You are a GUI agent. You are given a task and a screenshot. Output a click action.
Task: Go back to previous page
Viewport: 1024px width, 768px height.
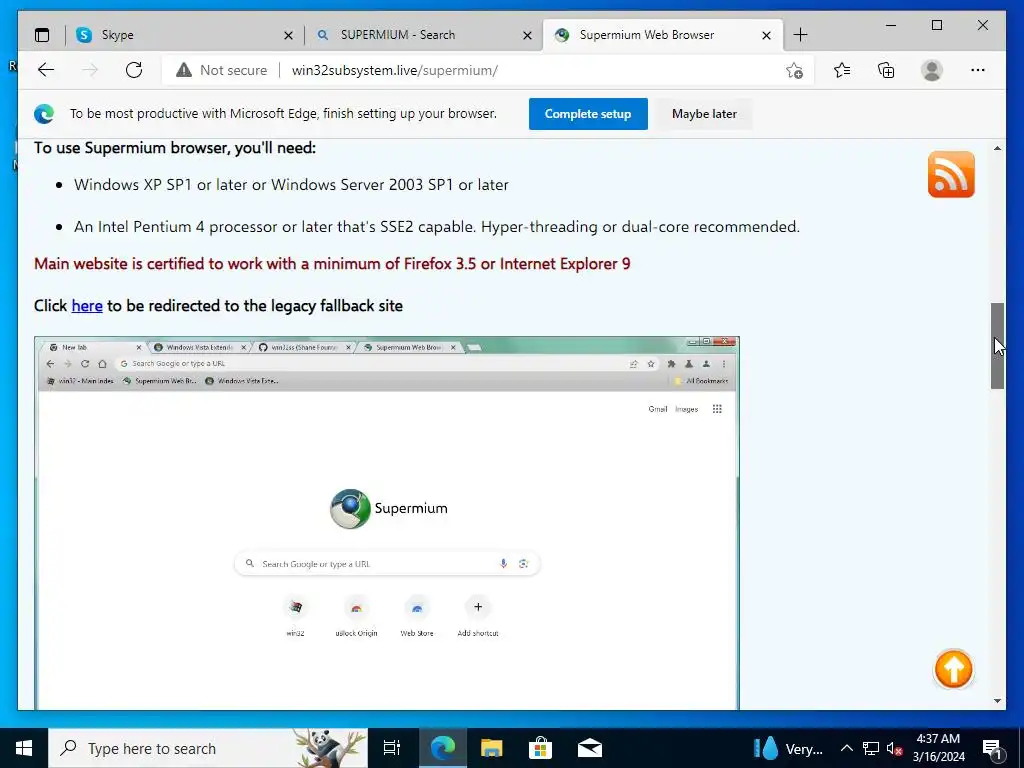click(x=46, y=70)
